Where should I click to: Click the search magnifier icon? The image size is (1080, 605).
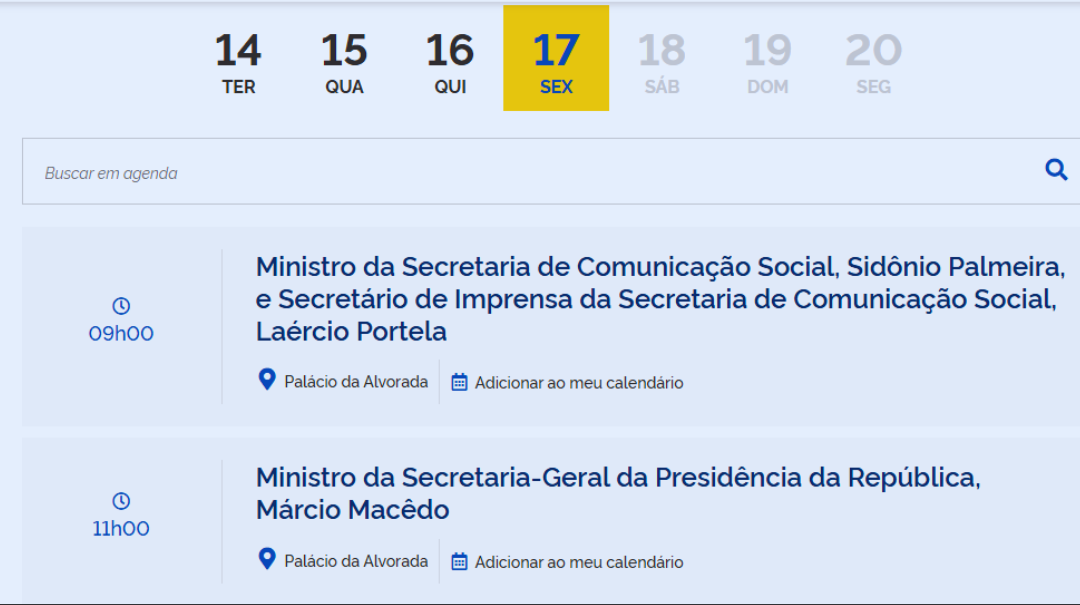[x=1056, y=170]
